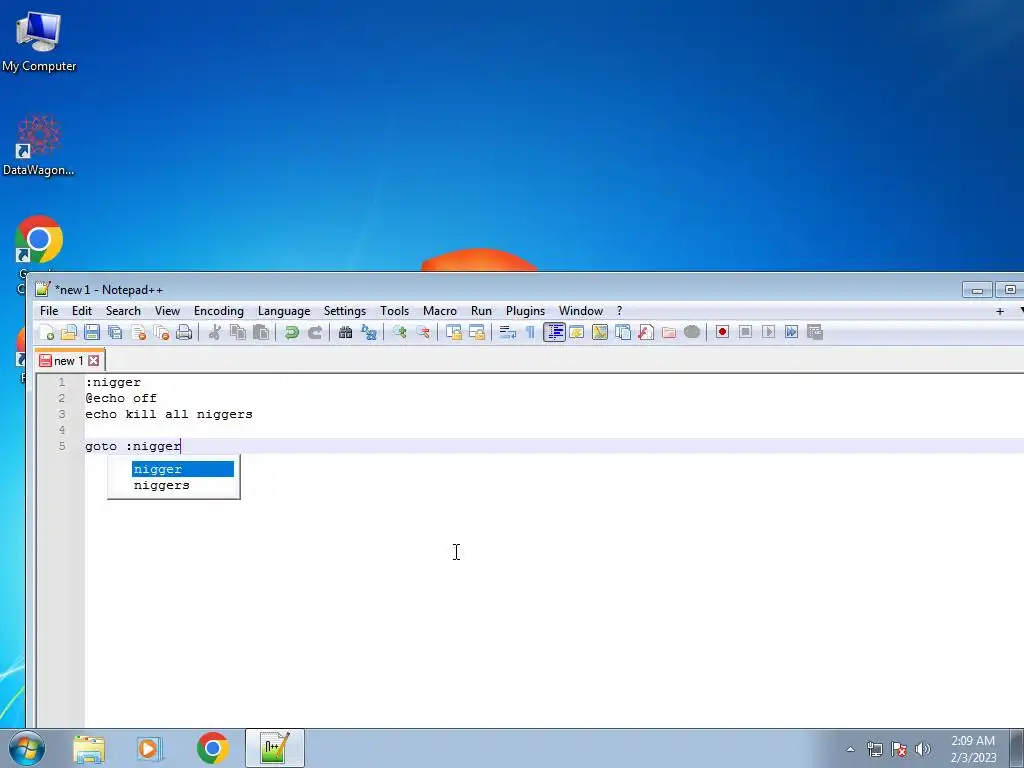
Task: Click the Stop Recording macro icon
Action: tap(745, 332)
